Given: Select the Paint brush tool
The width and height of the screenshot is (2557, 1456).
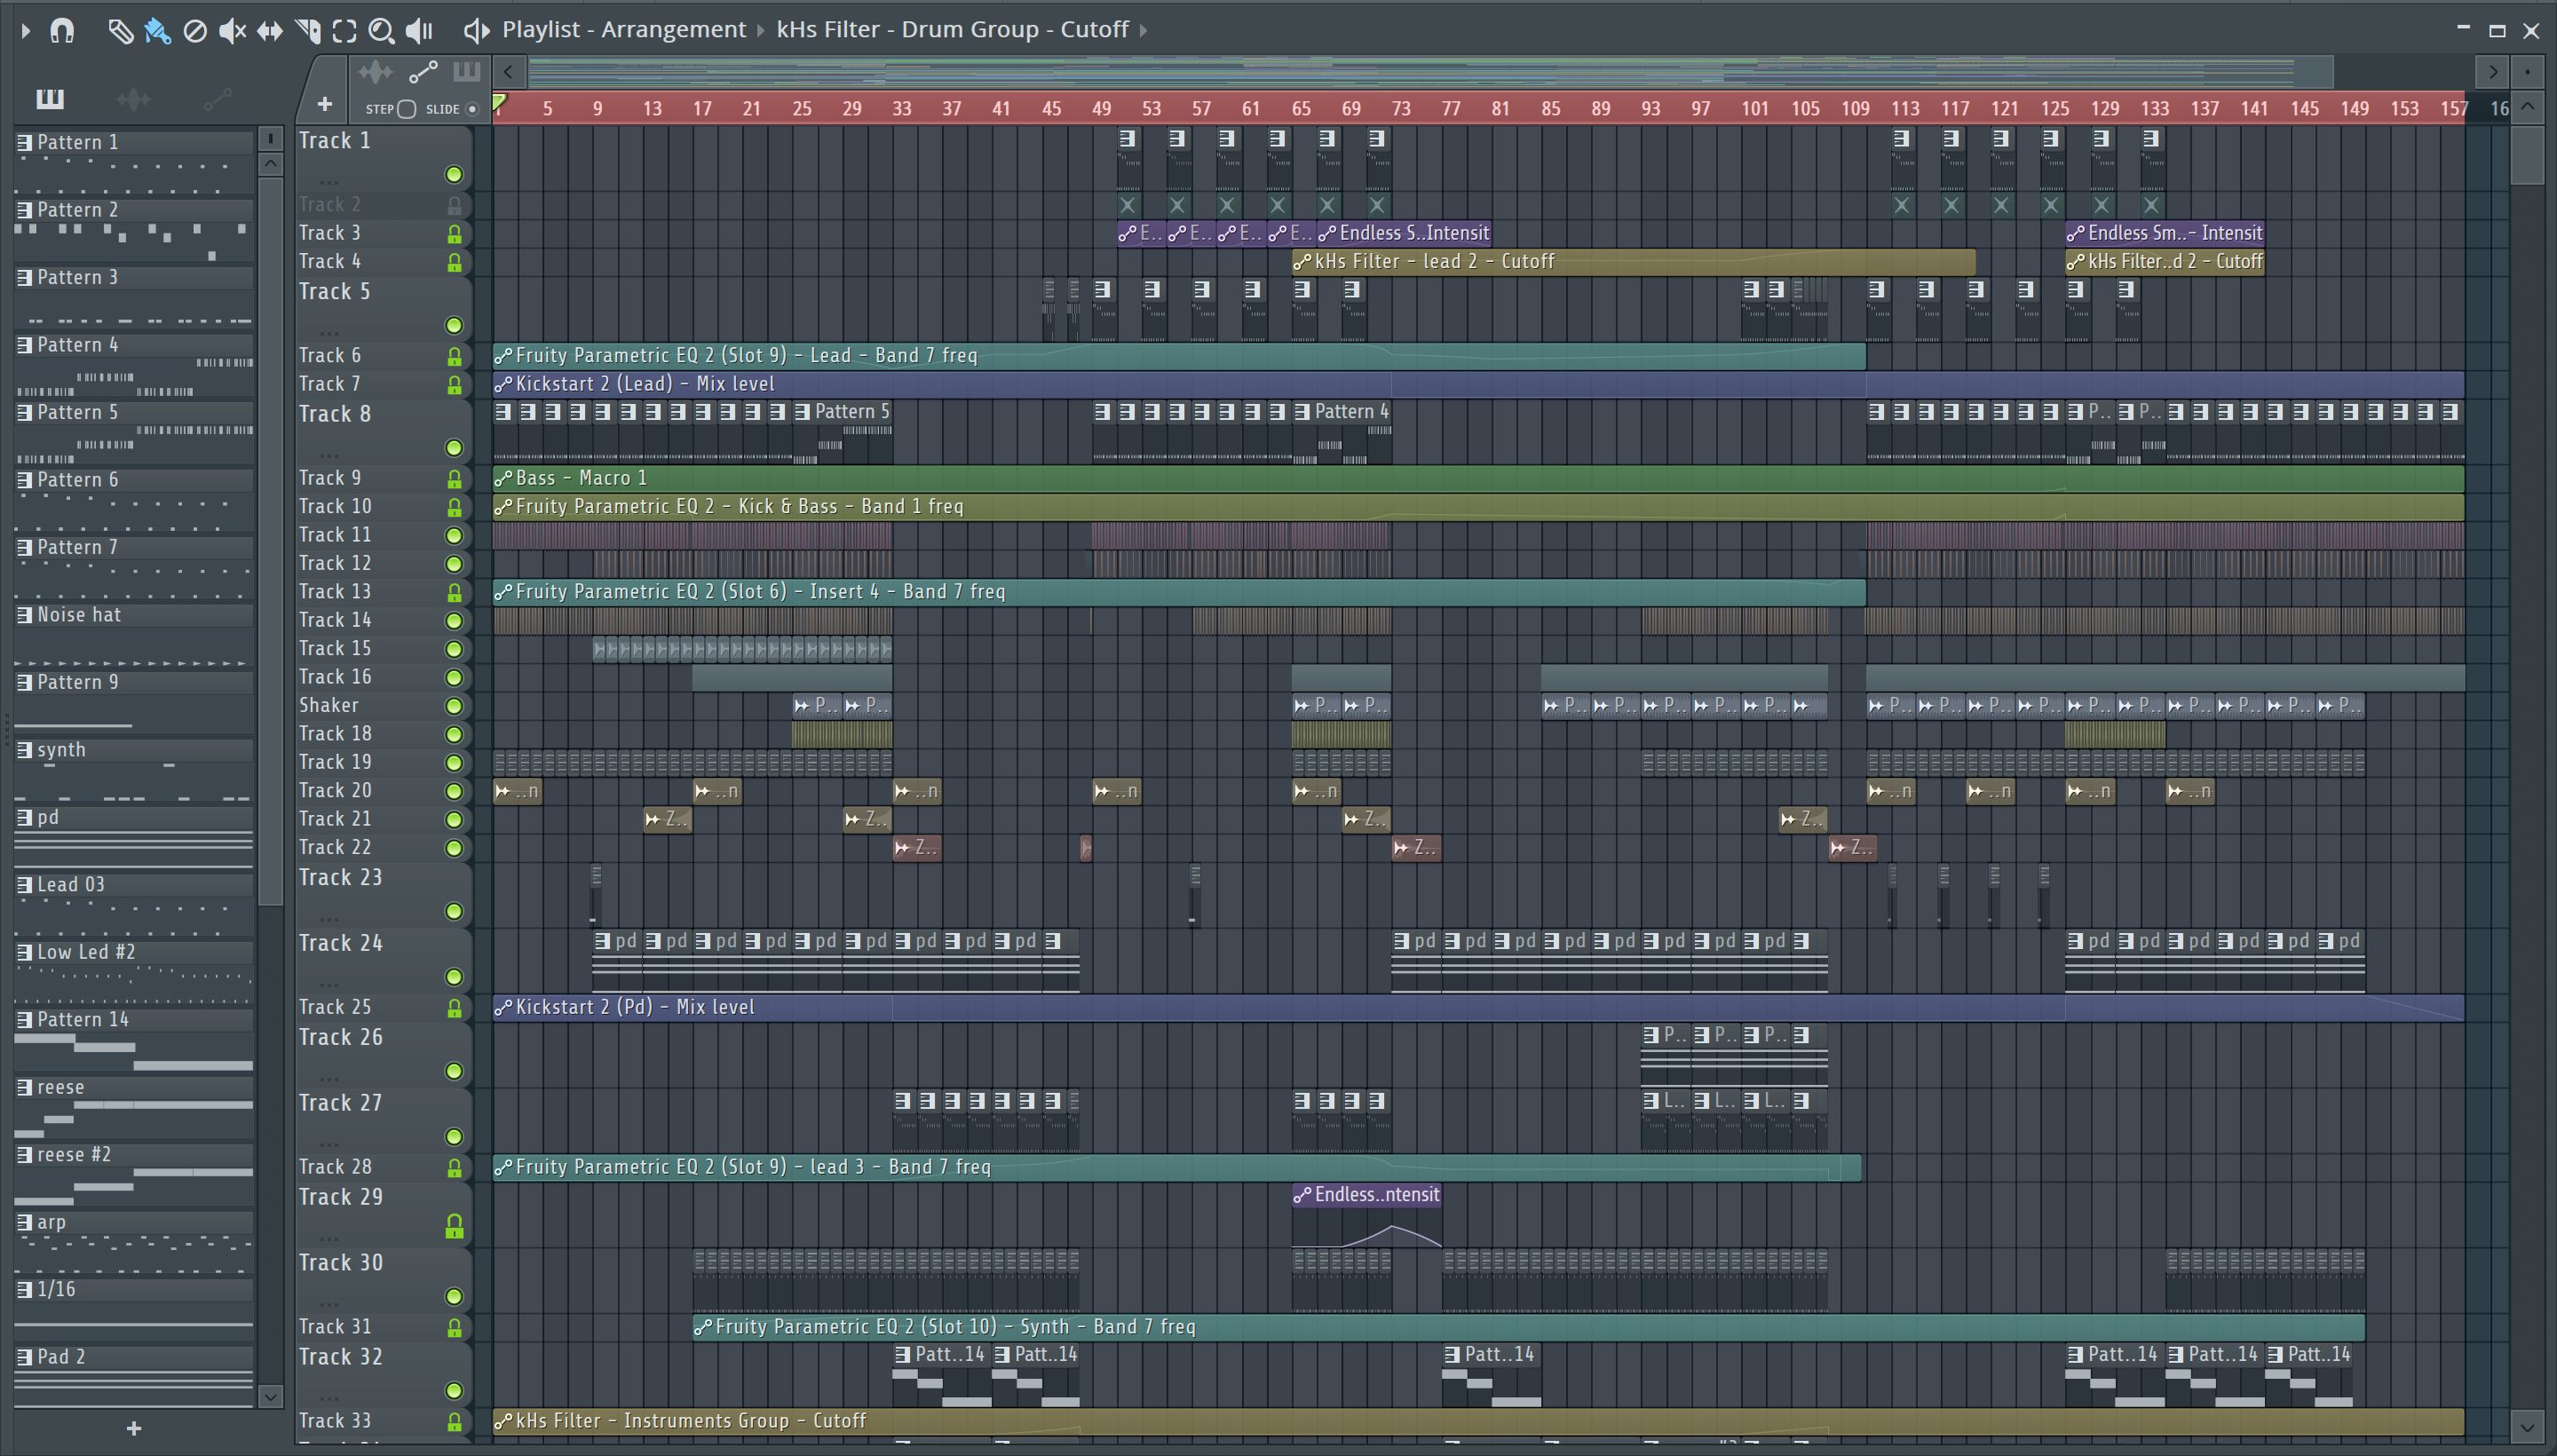Looking at the screenshot, I should pyautogui.click(x=157, y=31).
